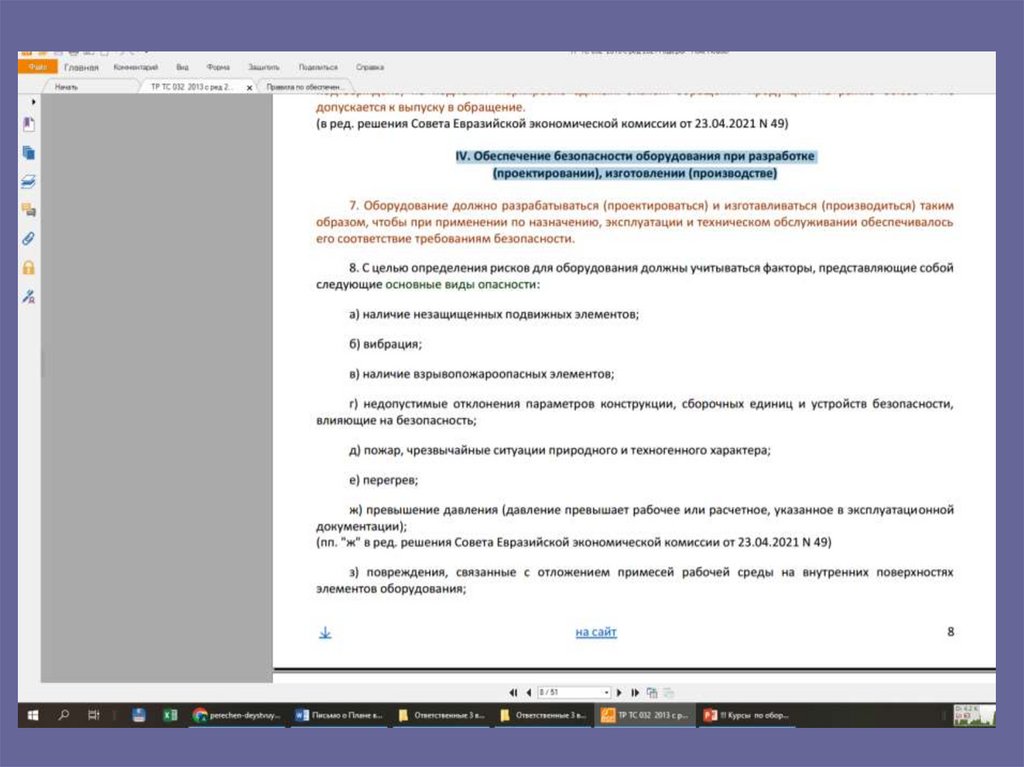Screen dimensions: 1024x767
Task: Open the Layers panel icon
Action: [29, 182]
